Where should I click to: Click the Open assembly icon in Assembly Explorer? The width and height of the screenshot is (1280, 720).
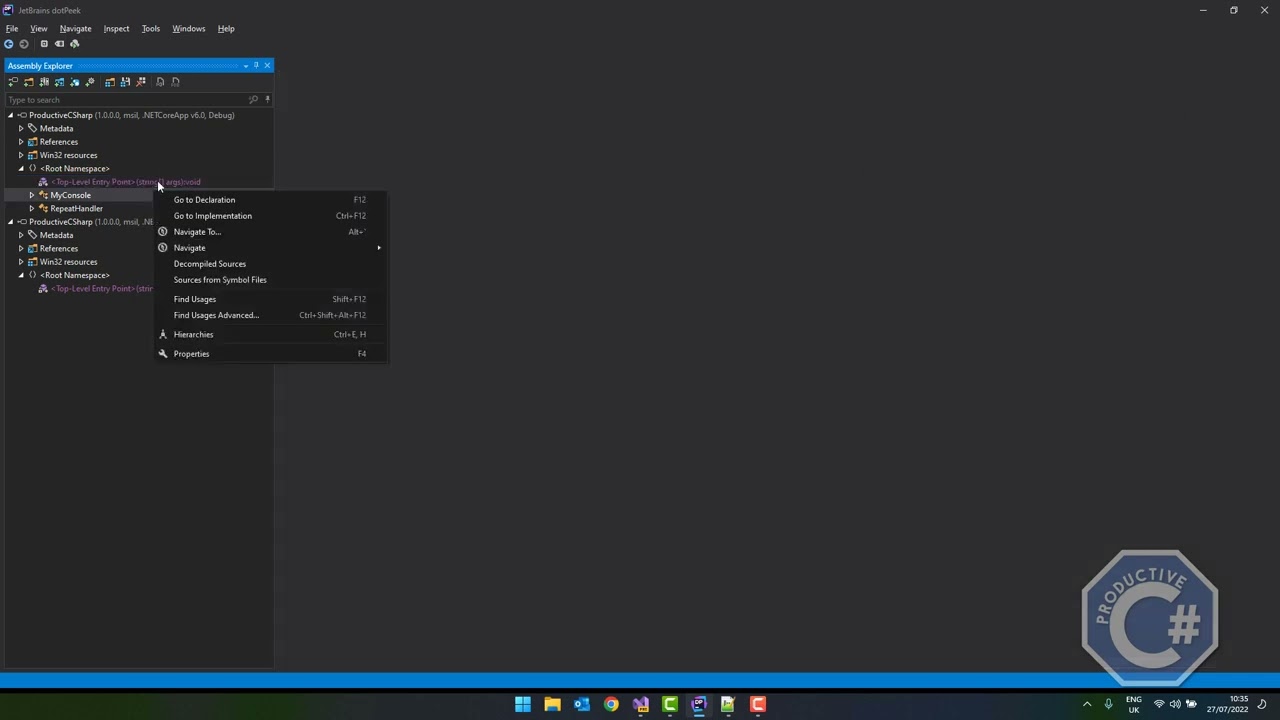point(13,82)
